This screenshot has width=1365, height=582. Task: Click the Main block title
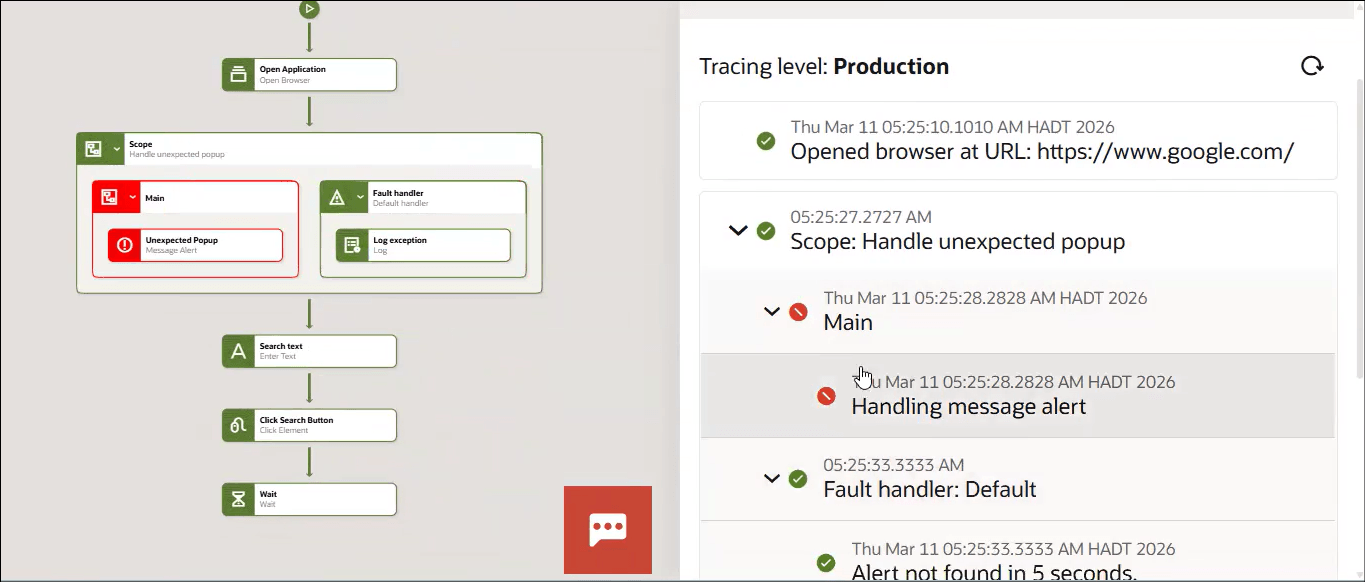[155, 198]
